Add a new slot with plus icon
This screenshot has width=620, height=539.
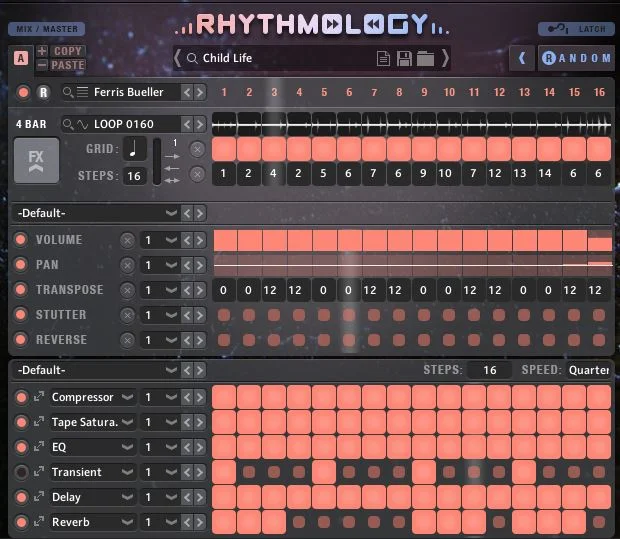(x=42, y=51)
